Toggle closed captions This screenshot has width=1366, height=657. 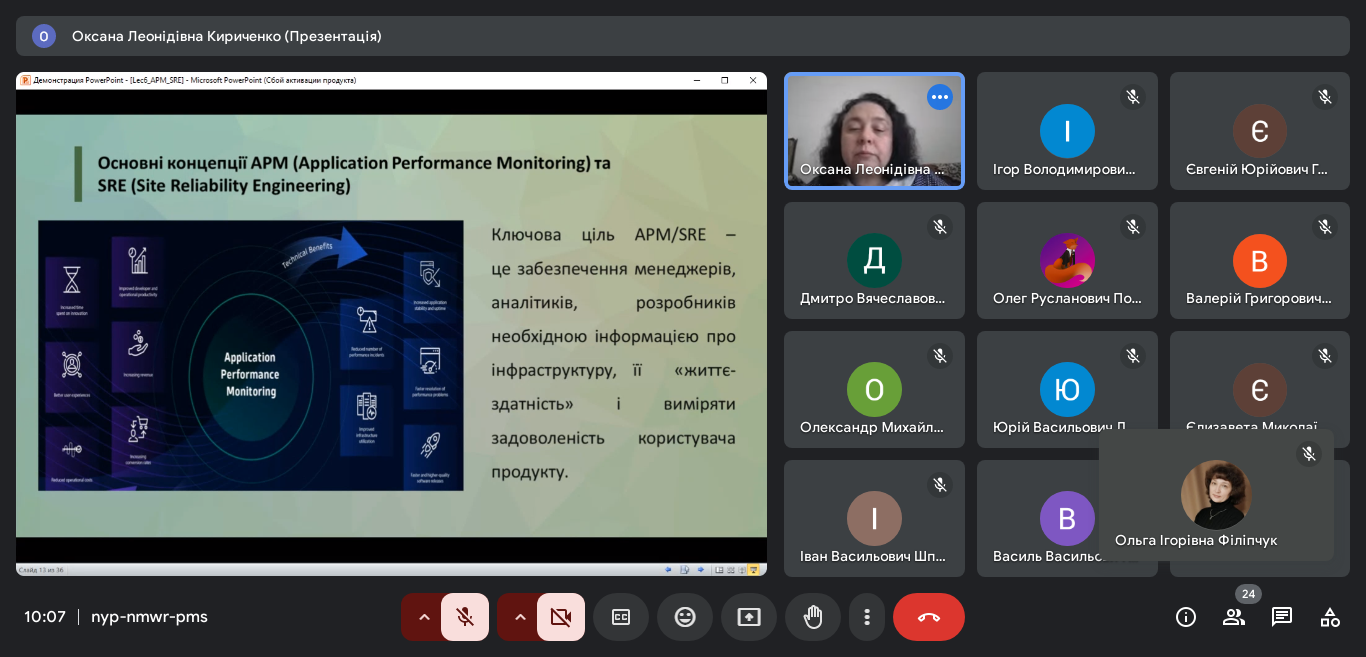pos(621,617)
